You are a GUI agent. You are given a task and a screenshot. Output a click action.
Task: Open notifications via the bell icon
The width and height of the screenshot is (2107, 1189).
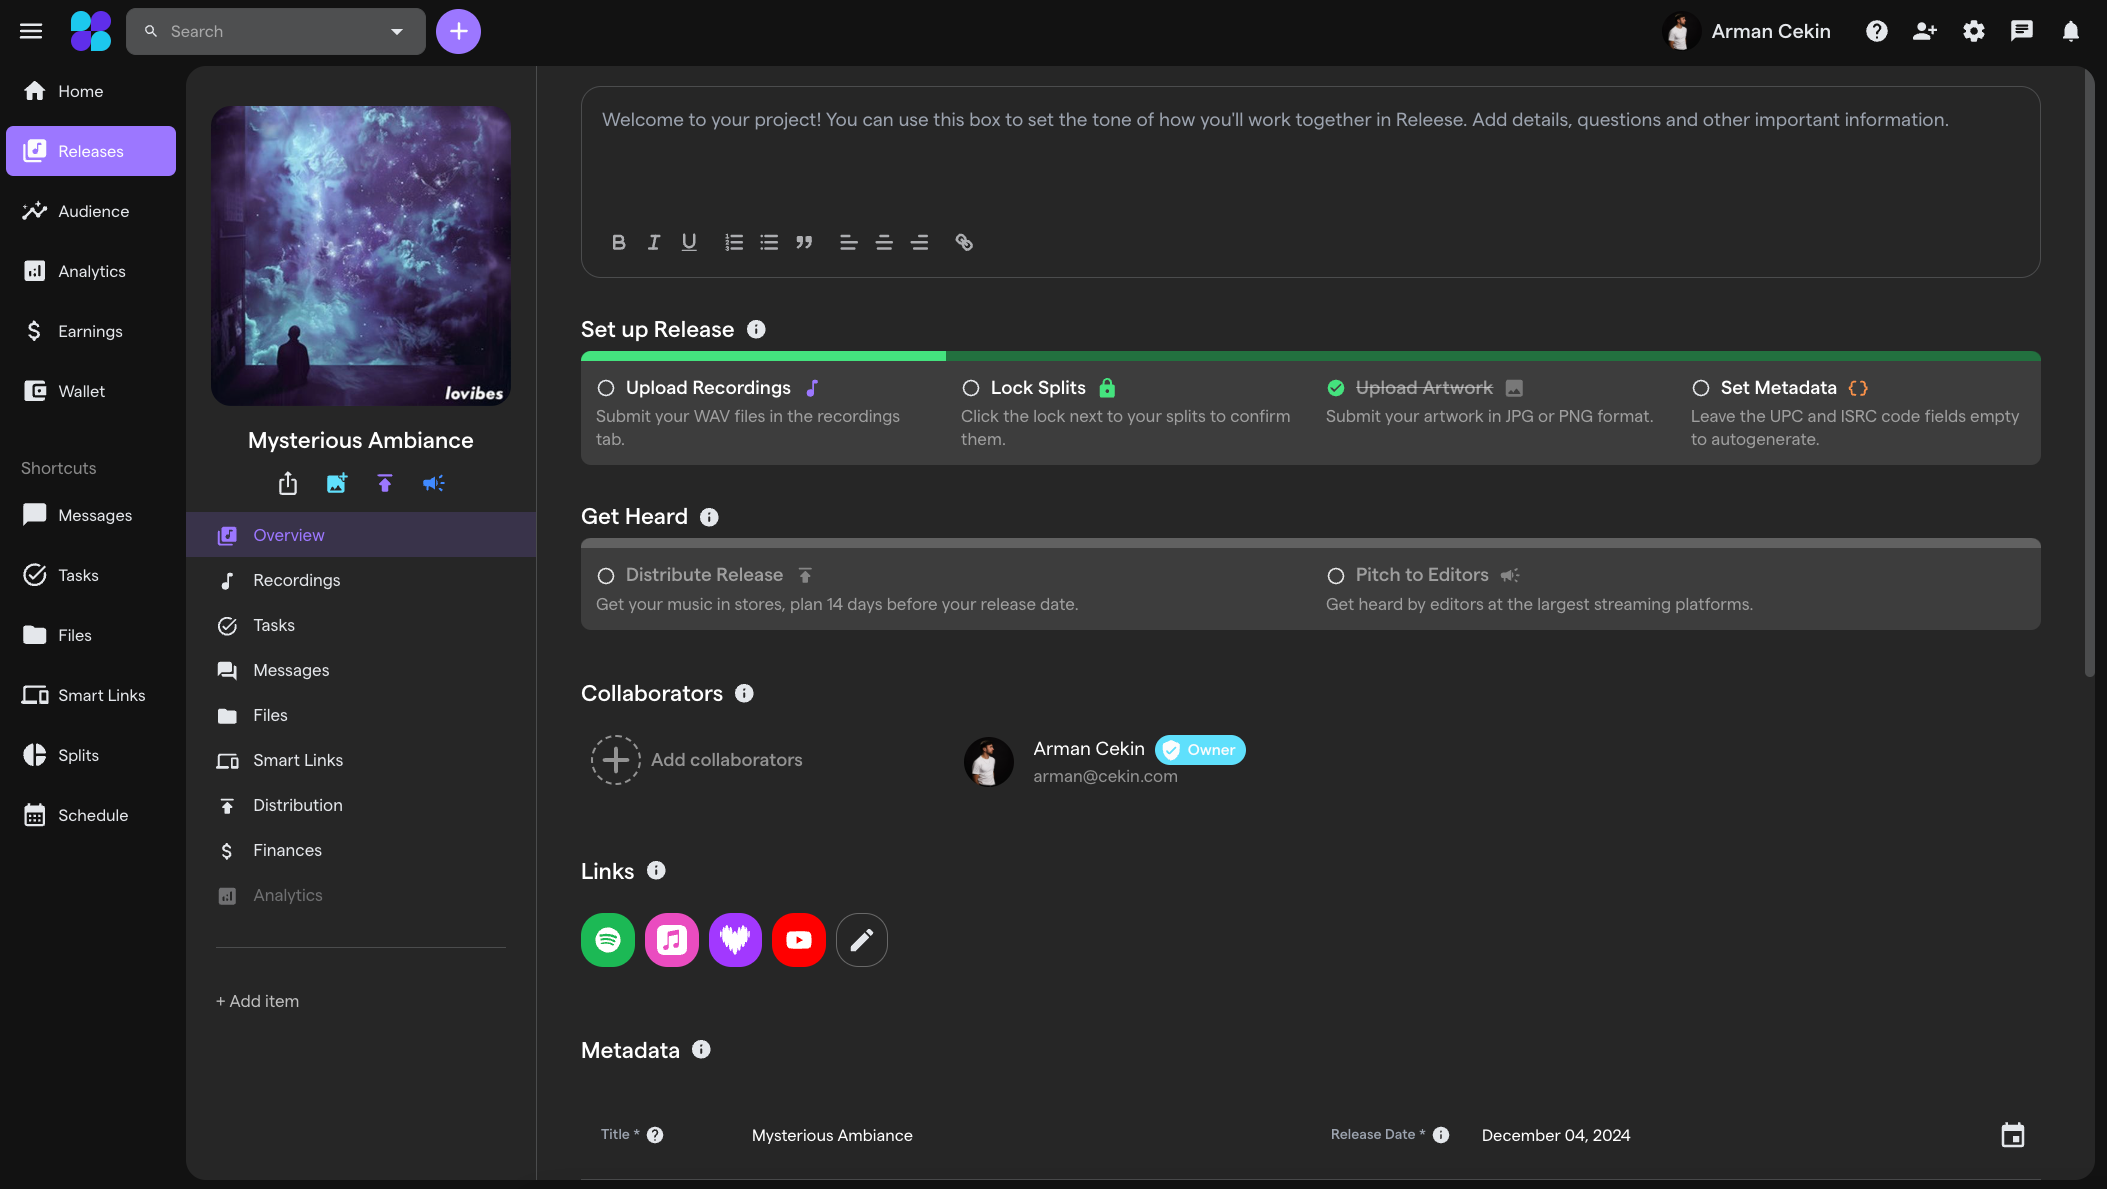tap(2070, 31)
